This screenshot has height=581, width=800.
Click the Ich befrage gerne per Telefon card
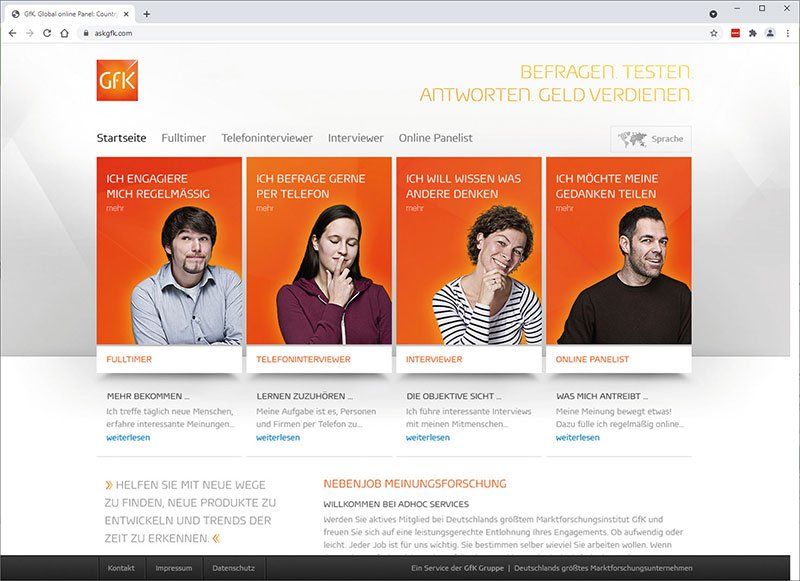click(319, 250)
